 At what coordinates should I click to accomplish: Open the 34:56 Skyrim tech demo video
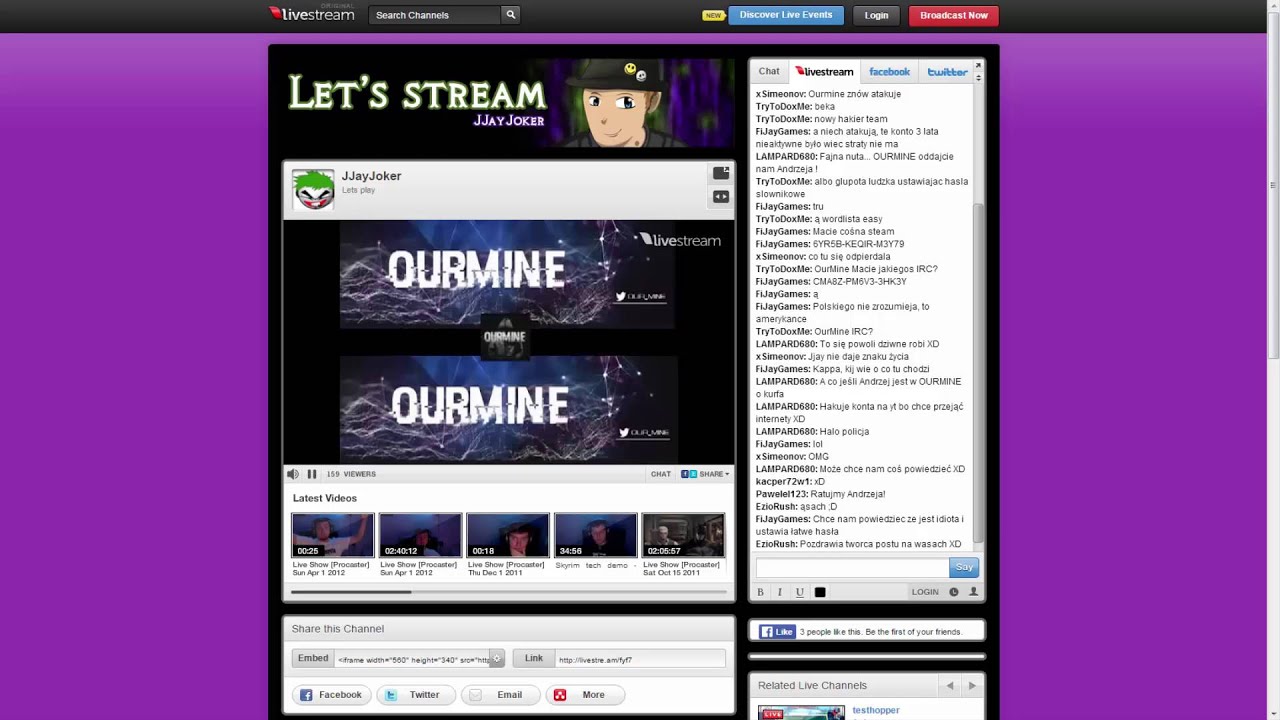pos(595,535)
